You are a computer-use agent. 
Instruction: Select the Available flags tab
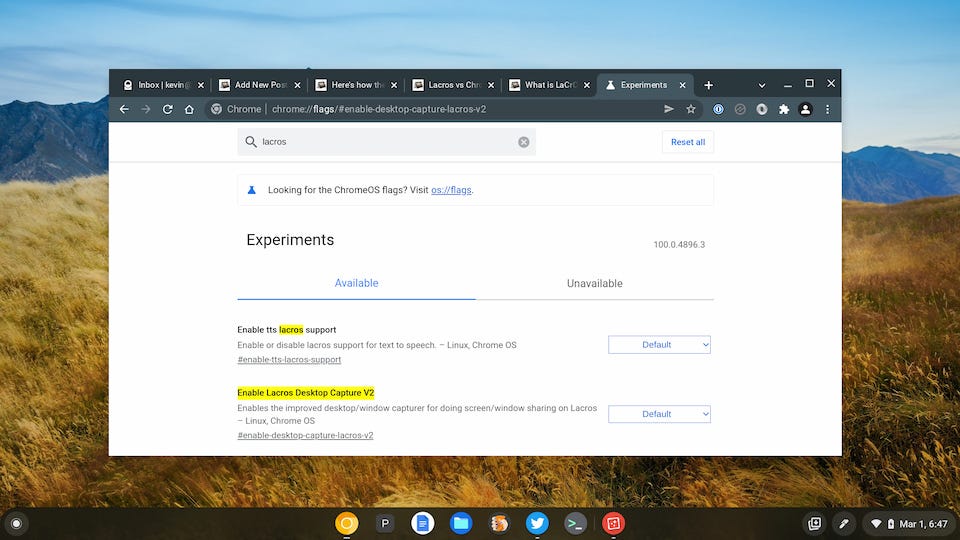(x=356, y=283)
